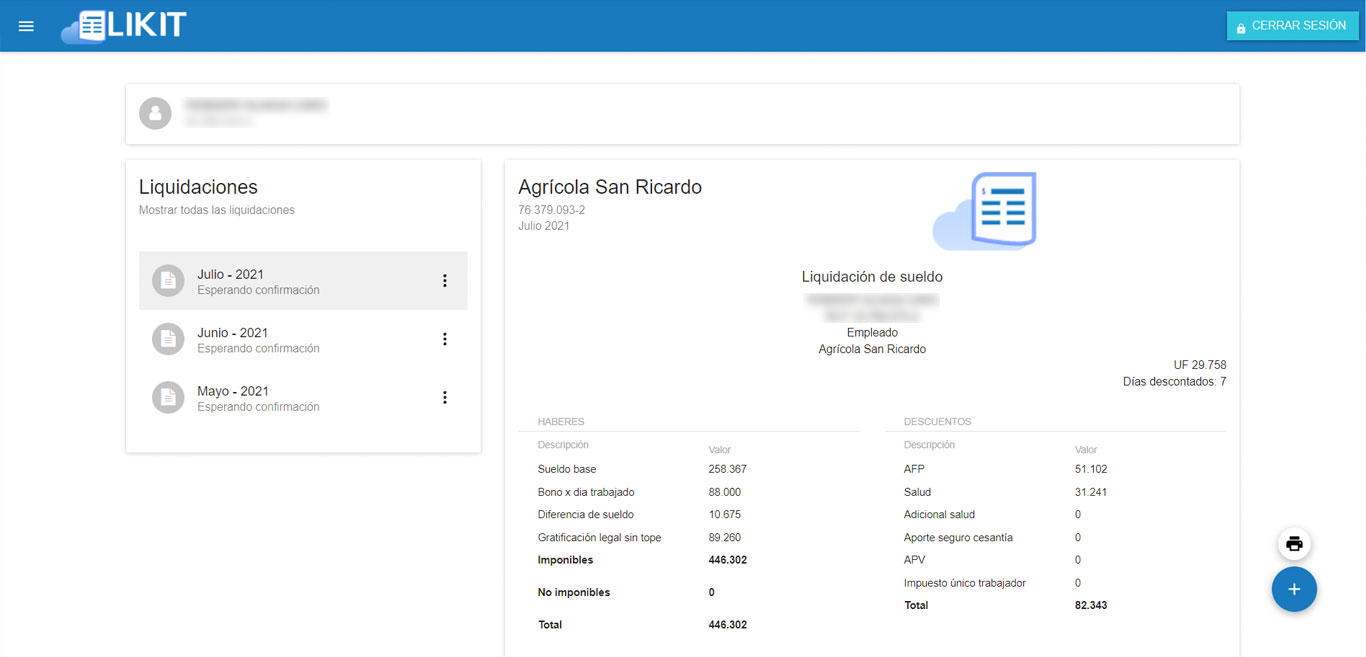Viewport: 1366px width, 657px height.
Task: Click Días descontados: 7 text
Action: (1175, 382)
